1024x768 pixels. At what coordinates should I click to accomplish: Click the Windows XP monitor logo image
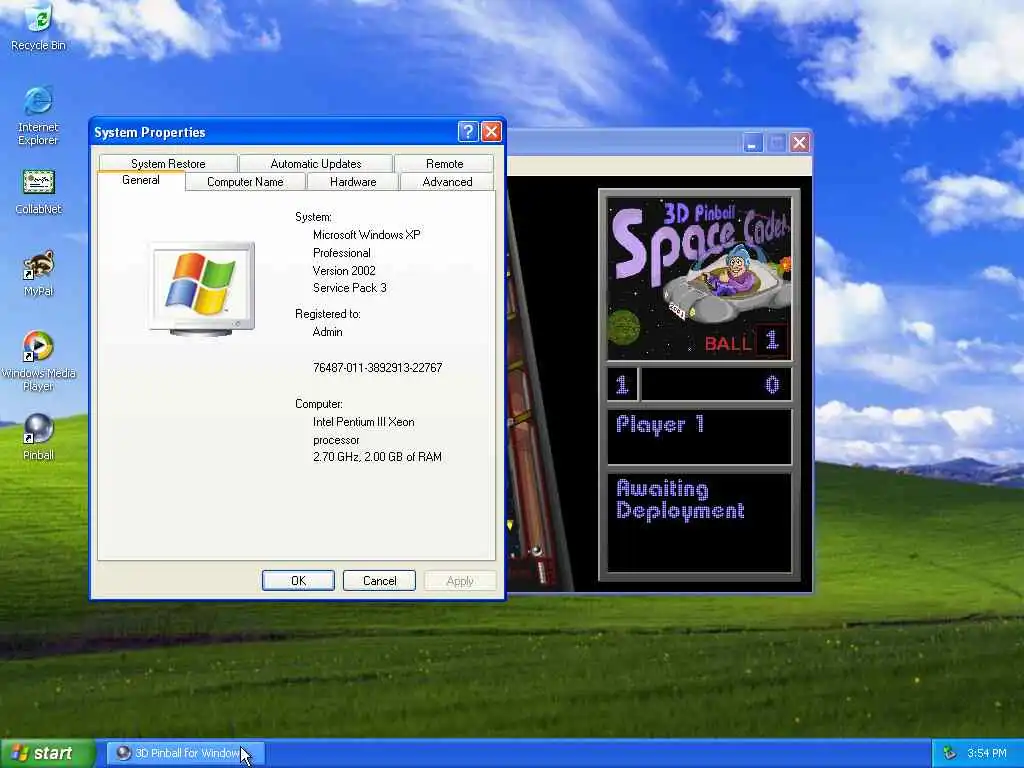(x=201, y=289)
